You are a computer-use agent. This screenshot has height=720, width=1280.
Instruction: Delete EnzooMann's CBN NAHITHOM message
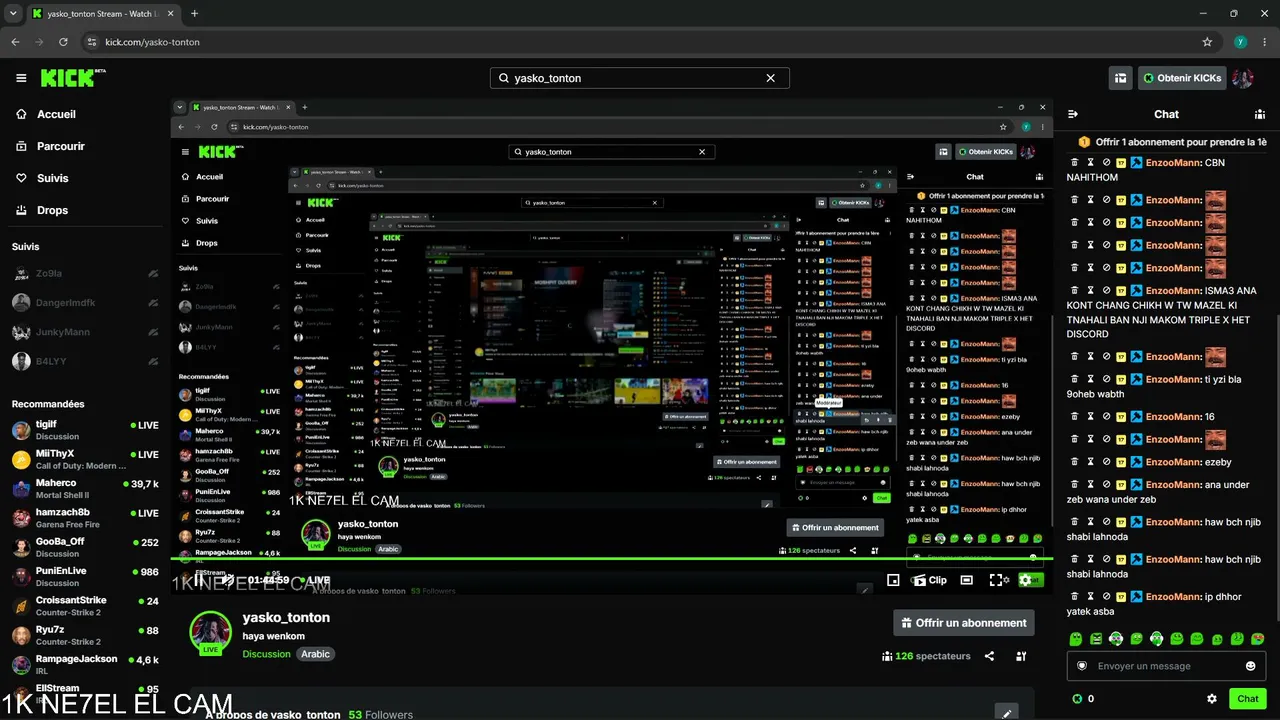[1075, 162]
